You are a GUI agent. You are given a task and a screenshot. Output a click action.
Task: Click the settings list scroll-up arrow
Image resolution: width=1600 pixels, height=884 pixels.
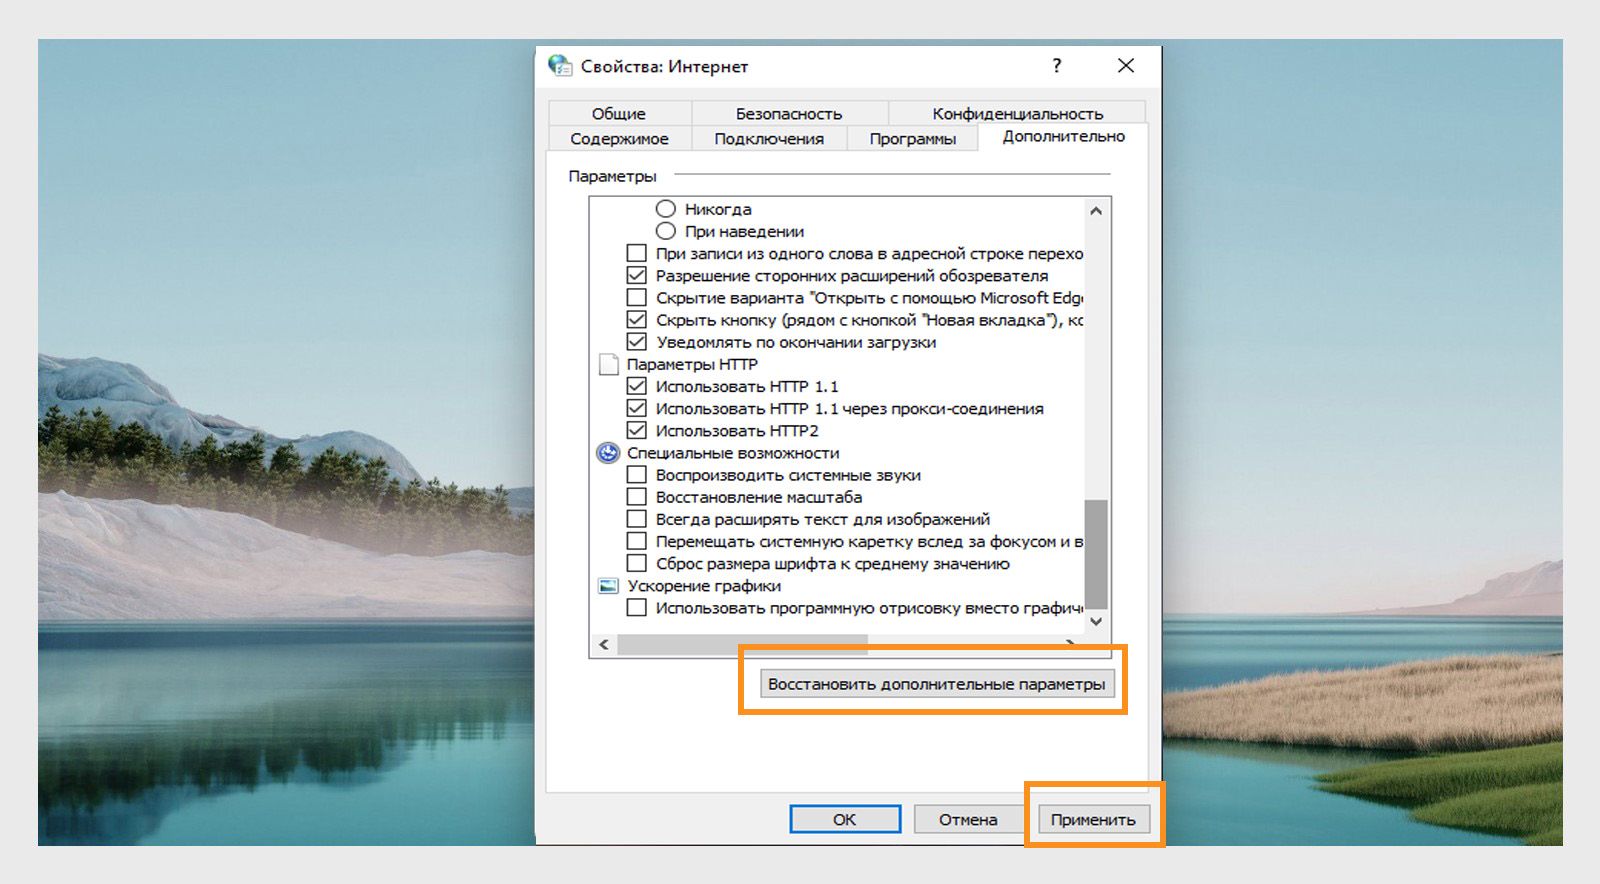(x=1096, y=211)
